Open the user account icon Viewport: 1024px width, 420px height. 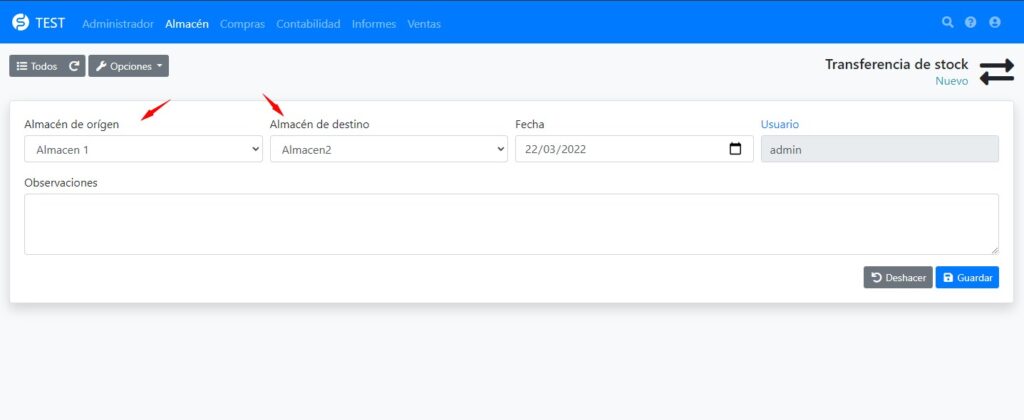994,22
